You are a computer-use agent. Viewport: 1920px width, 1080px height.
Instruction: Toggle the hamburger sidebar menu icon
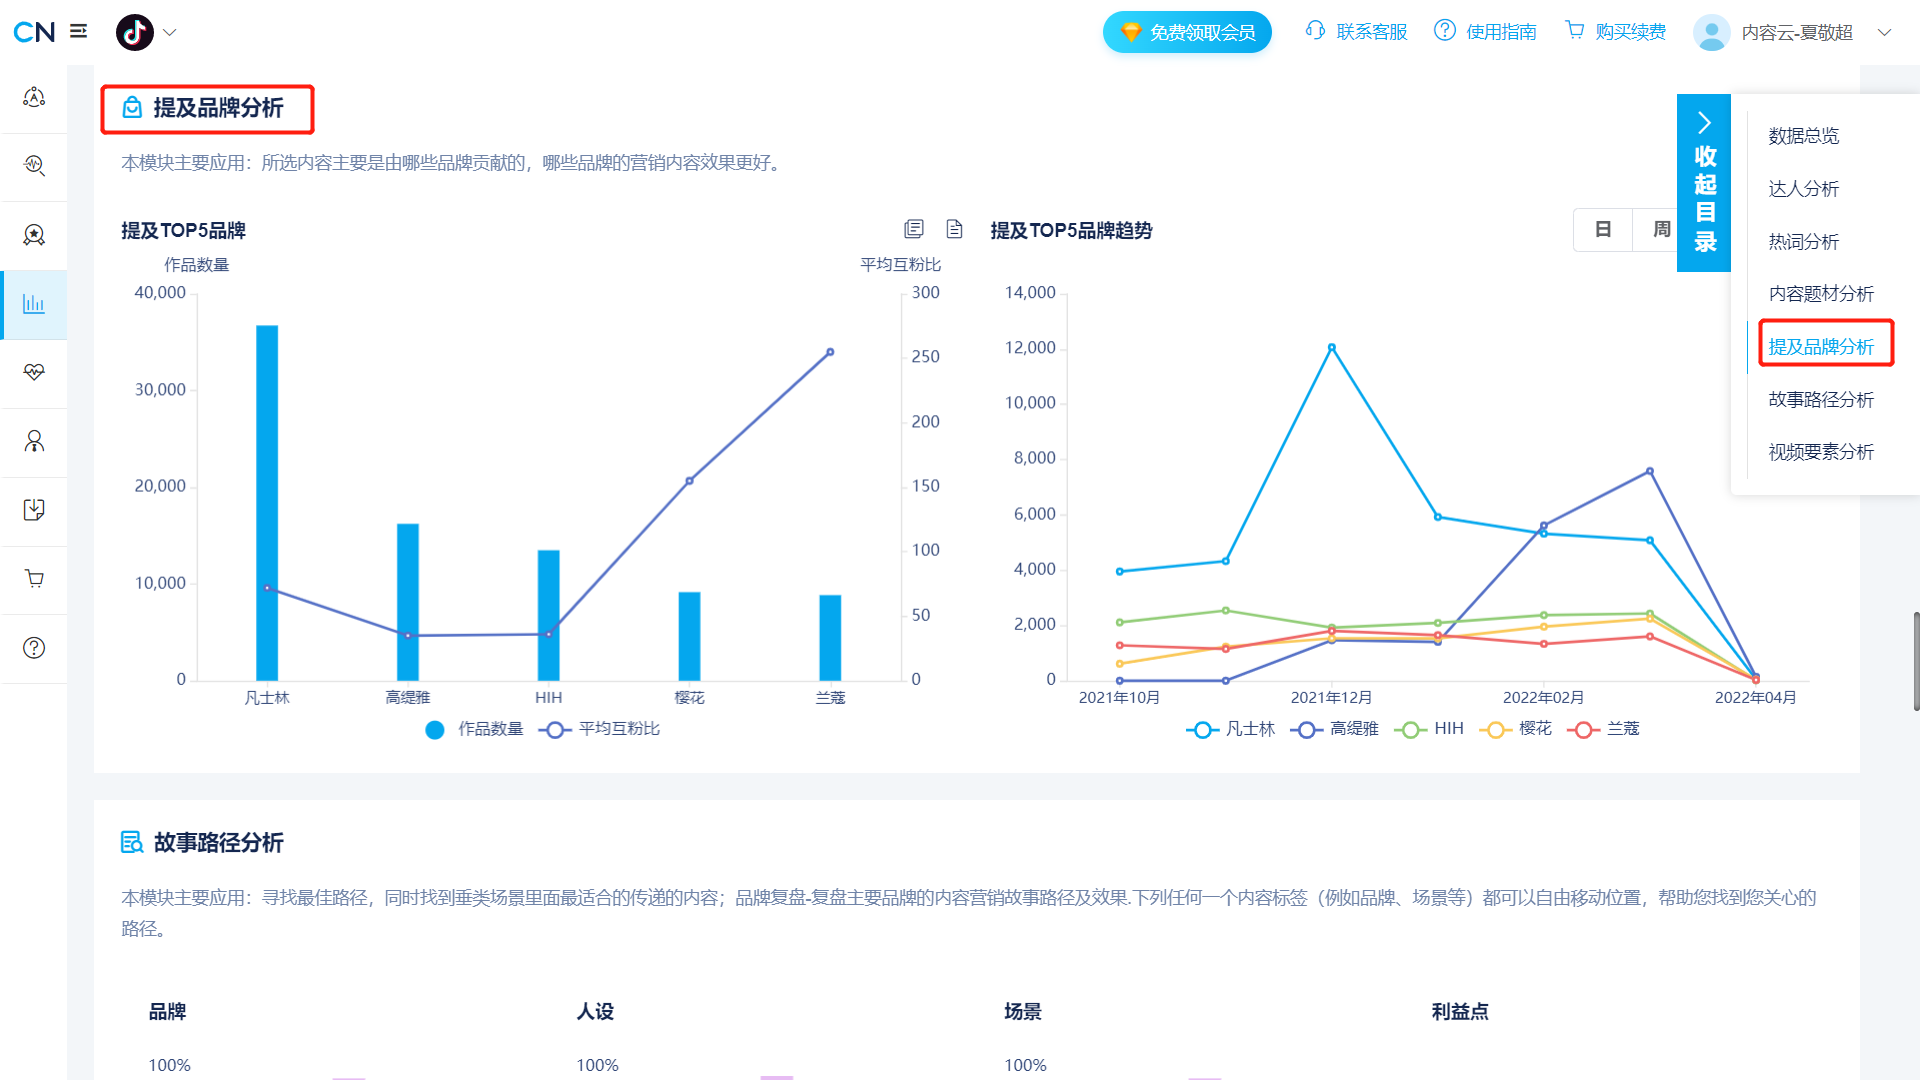[79, 32]
